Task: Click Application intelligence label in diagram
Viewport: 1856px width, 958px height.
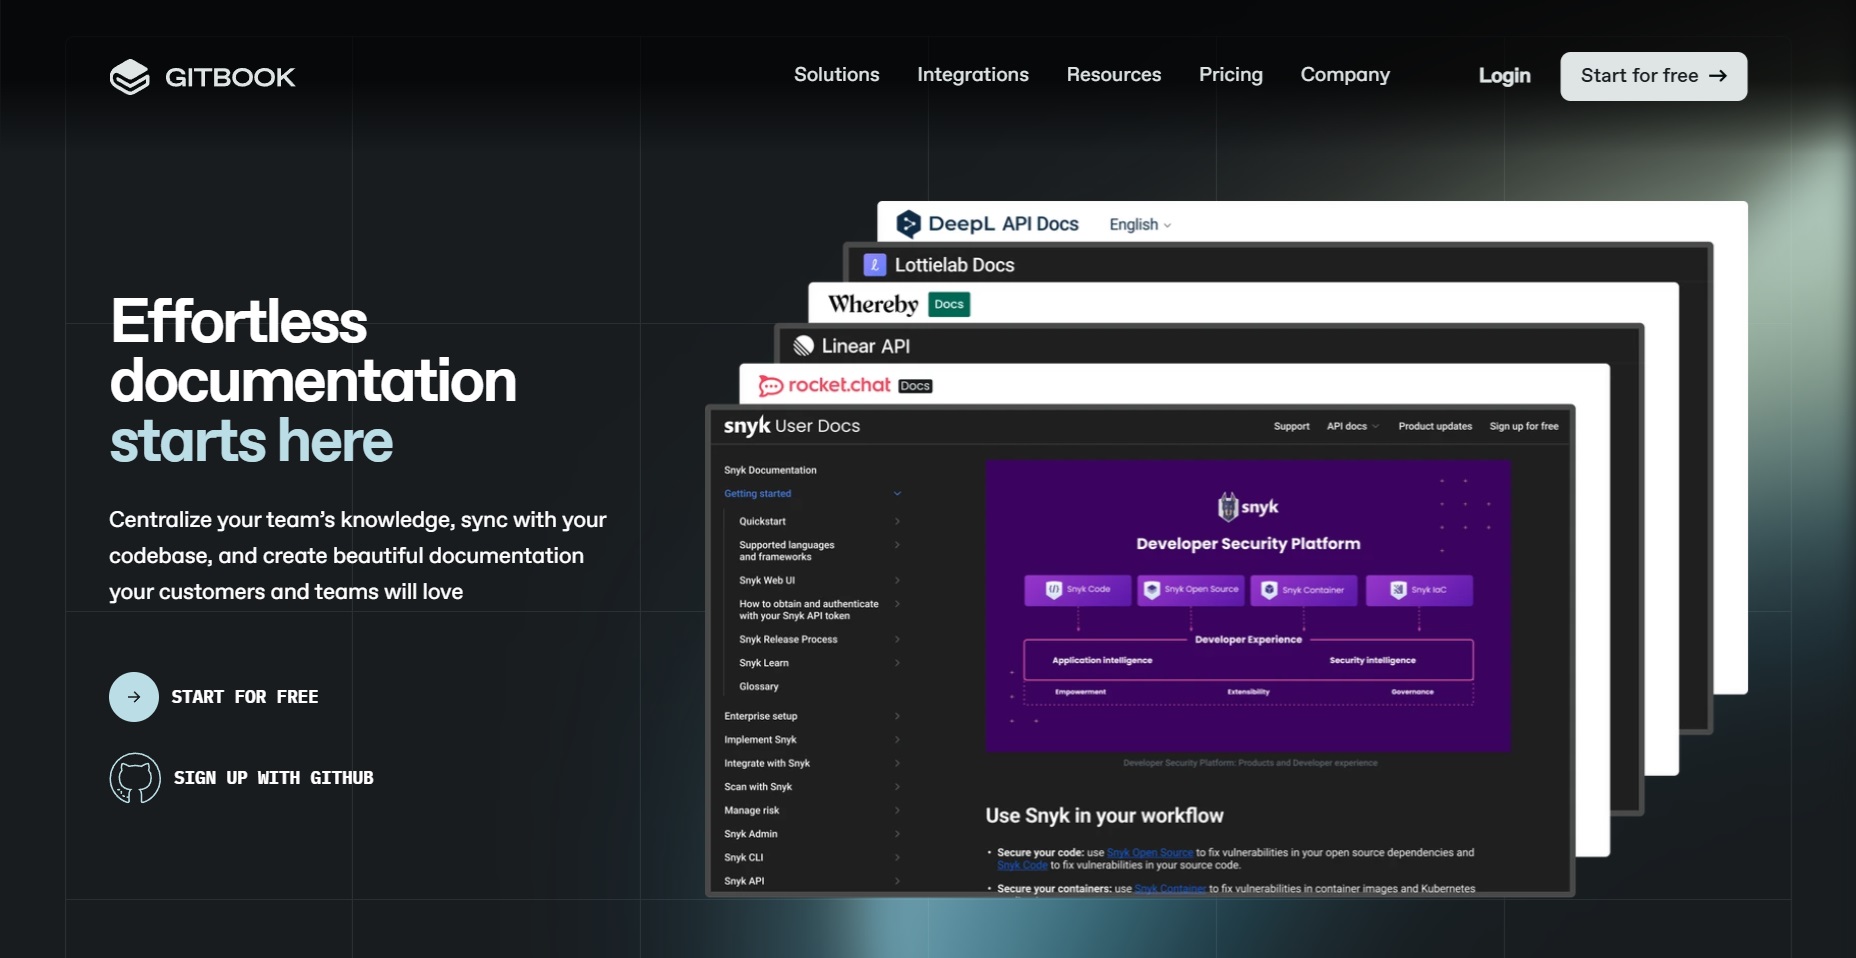Action: (1102, 661)
